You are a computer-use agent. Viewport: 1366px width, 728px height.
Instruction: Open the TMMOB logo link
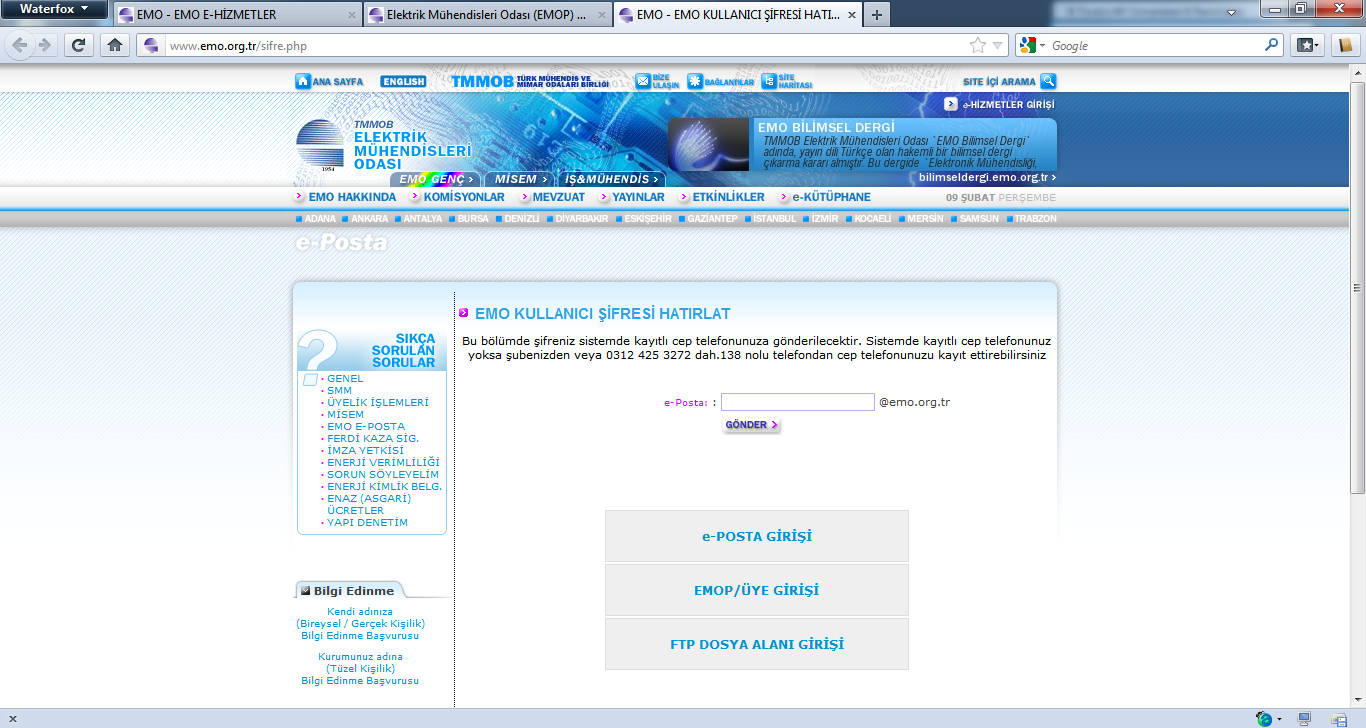pyautogui.click(x=482, y=81)
